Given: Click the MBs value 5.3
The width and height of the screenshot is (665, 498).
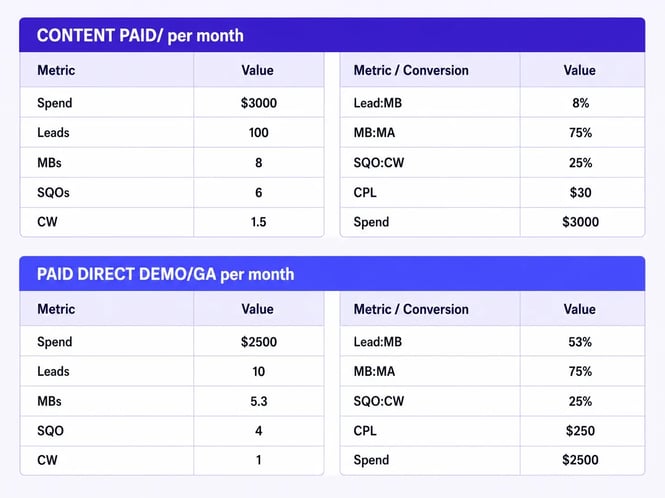Looking at the screenshot, I should [x=259, y=401].
